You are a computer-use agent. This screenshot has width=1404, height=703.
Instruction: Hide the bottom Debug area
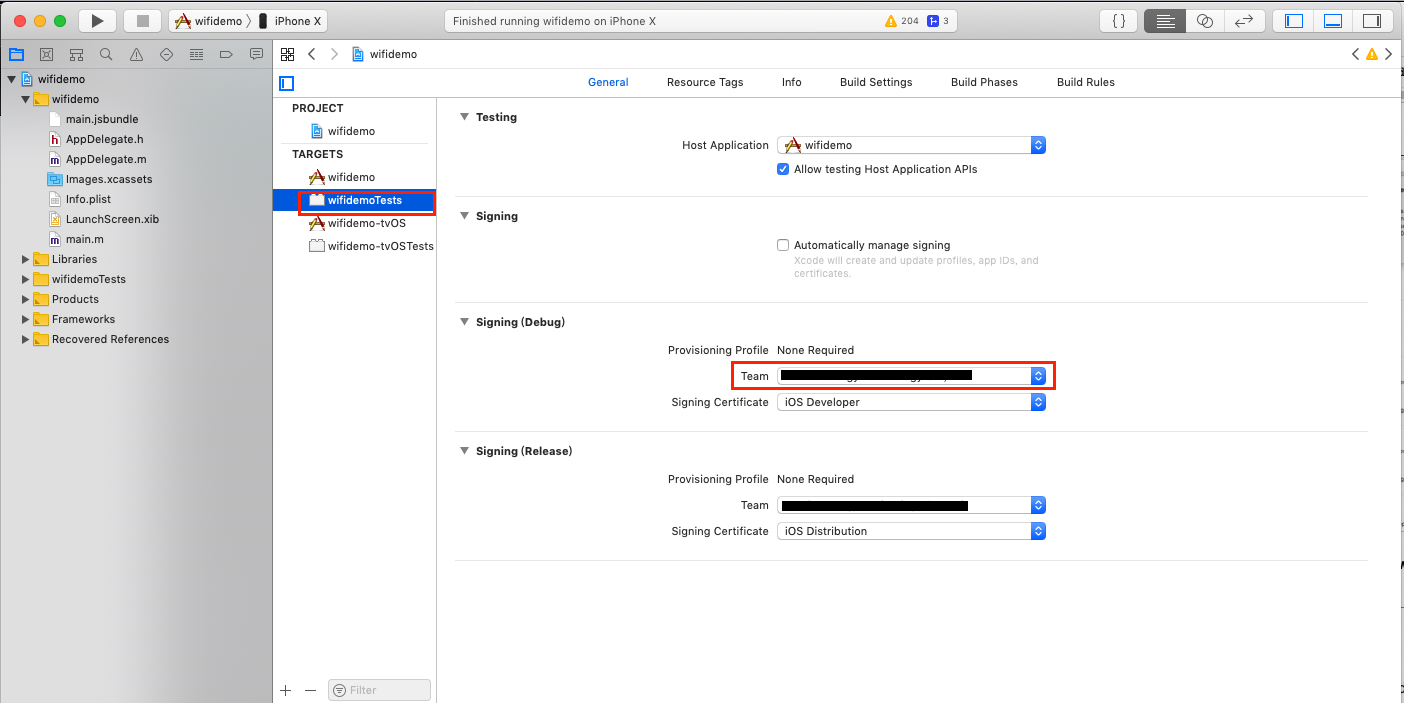[x=1332, y=21]
